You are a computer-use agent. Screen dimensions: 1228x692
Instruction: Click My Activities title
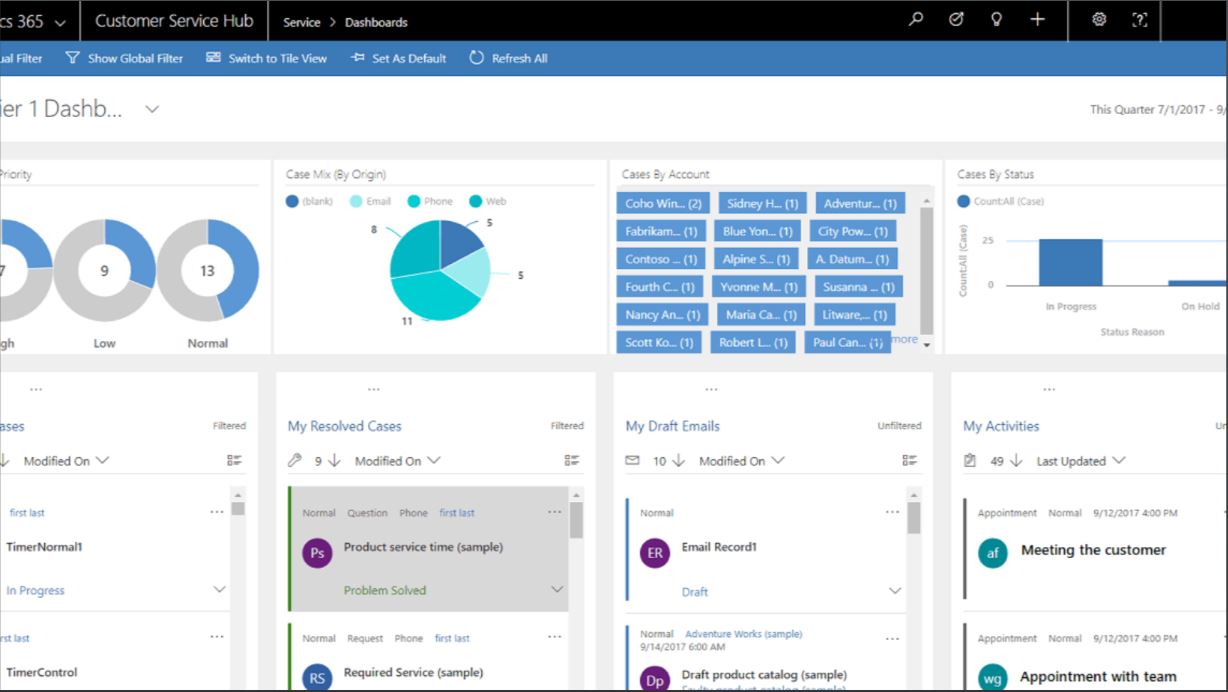[1001, 426]
